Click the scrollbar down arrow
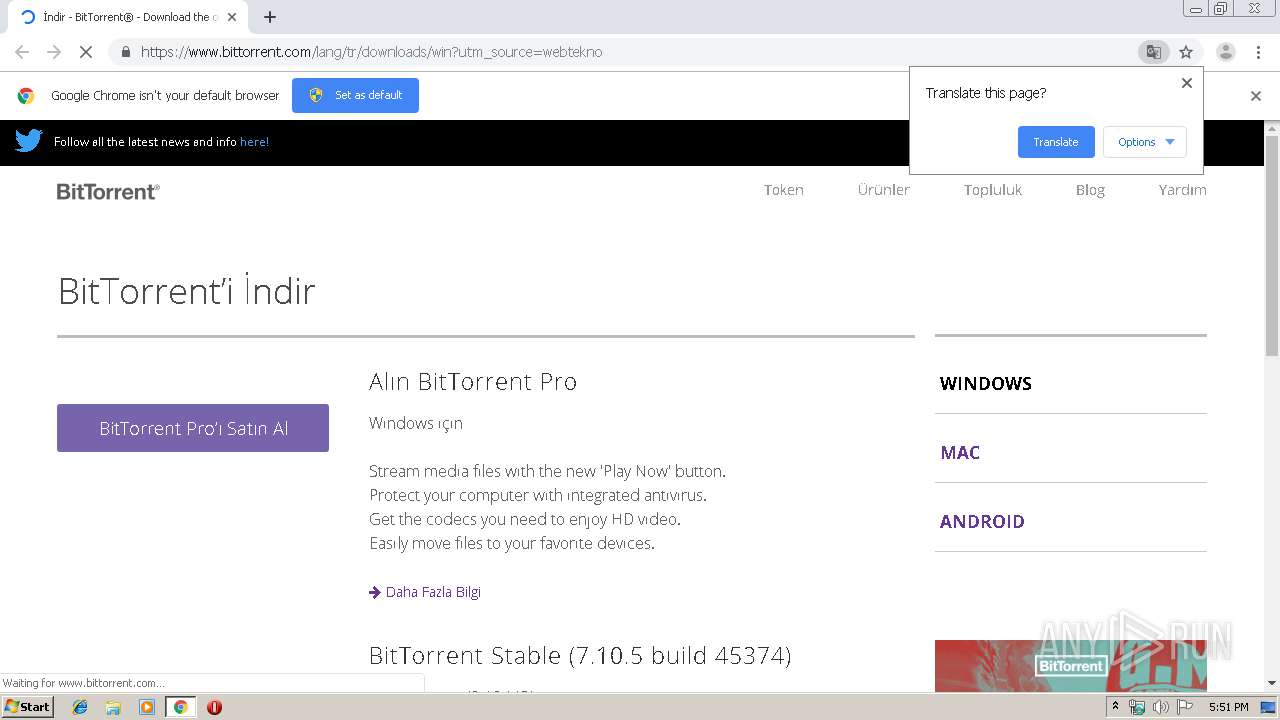The width and height of the screenshot is (1280, 720). click(x=1272, y=683)
